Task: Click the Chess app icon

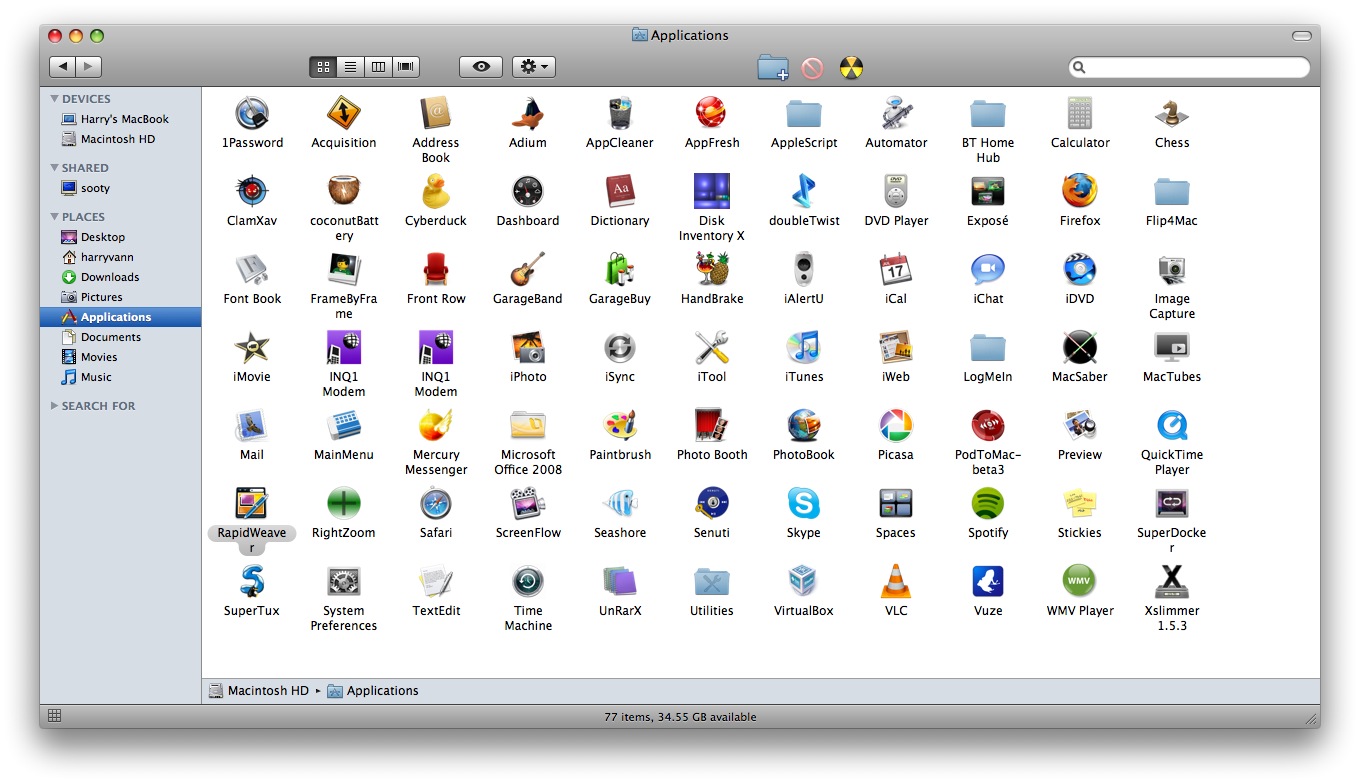Action: click(x=1172, y=113)
